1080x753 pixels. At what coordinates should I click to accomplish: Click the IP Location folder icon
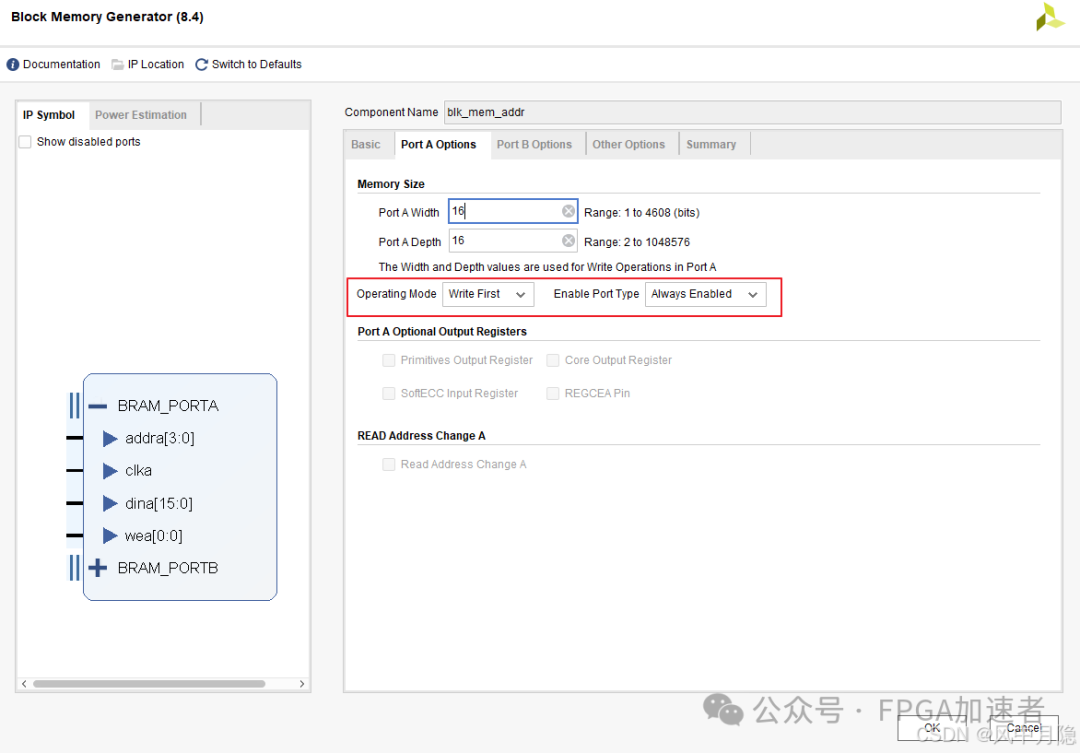[x=118, y=65]
